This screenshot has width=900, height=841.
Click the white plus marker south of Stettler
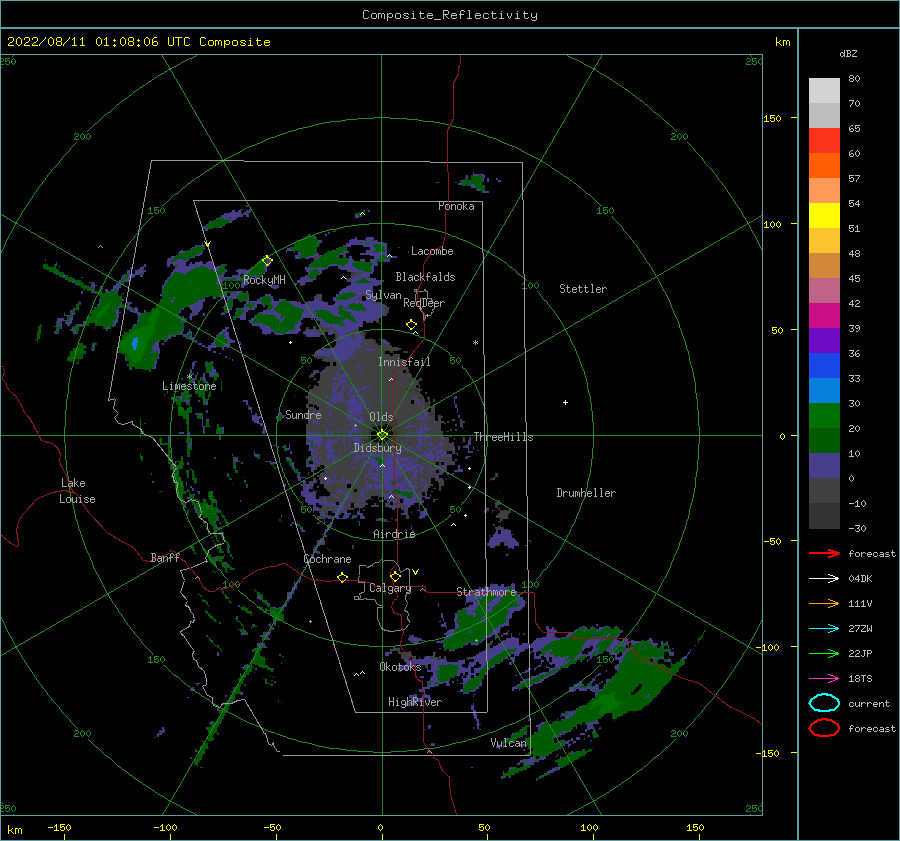click(x=565, y=402)
